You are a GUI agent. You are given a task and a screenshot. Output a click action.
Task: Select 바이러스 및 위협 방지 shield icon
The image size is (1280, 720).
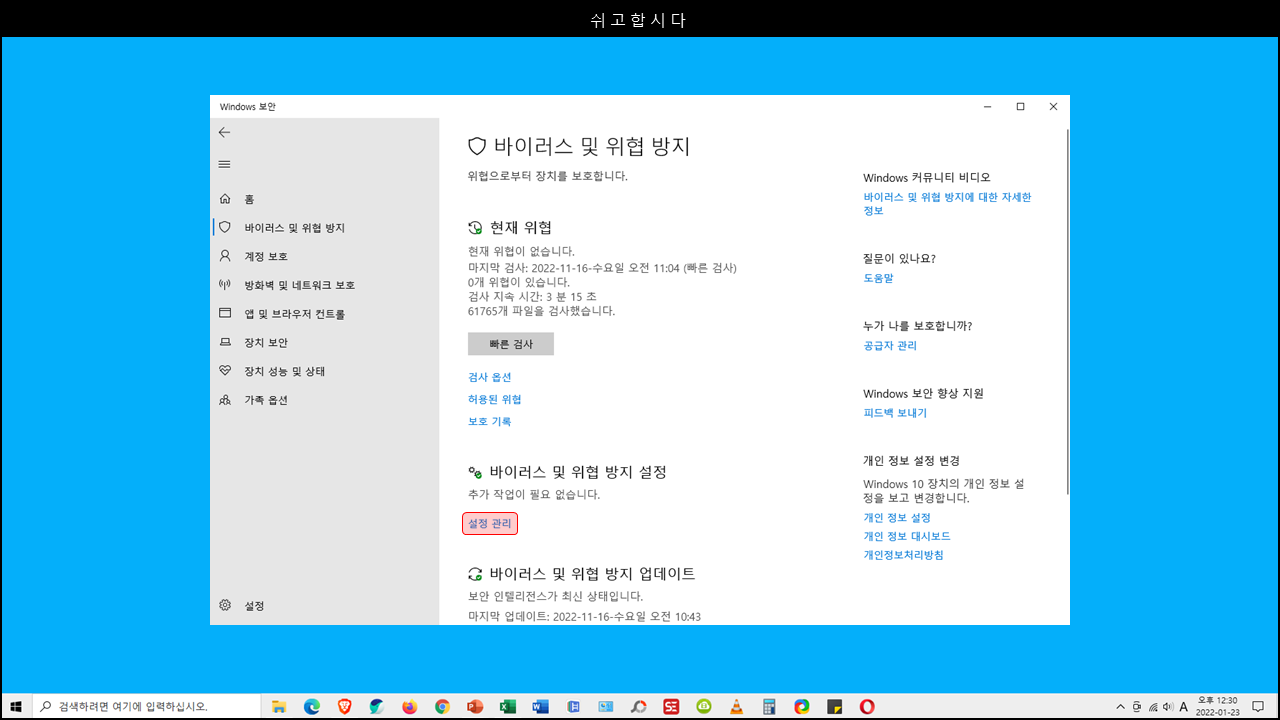(x=224, y=227)
